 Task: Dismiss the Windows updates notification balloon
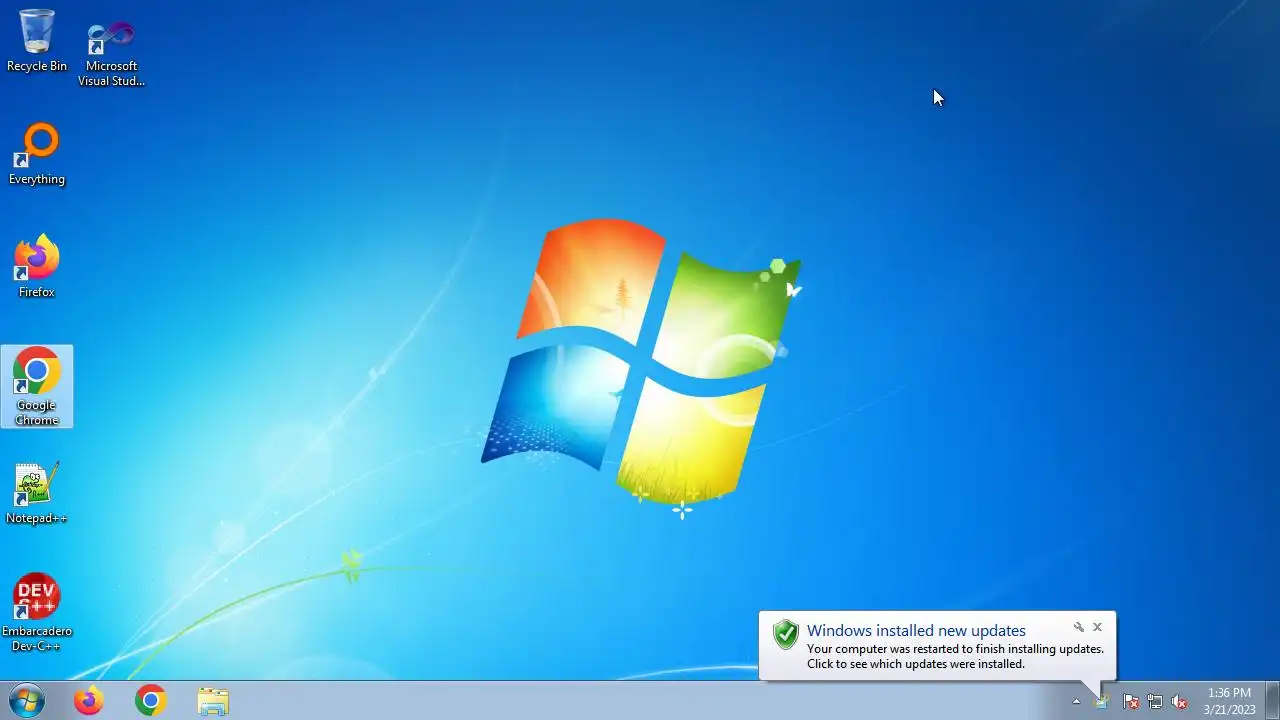(x=1097, y=628)
